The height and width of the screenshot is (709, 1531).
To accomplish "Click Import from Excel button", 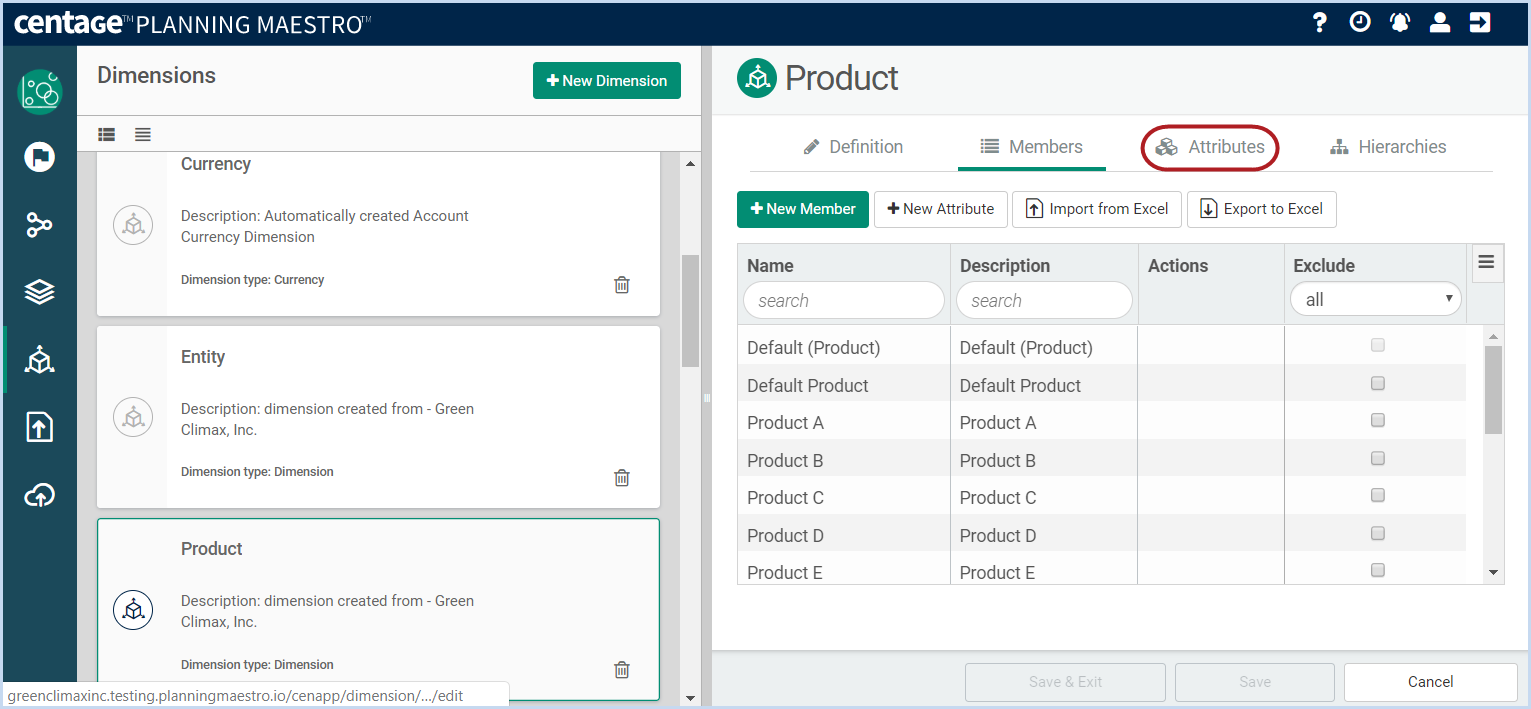I will 1097,209.
